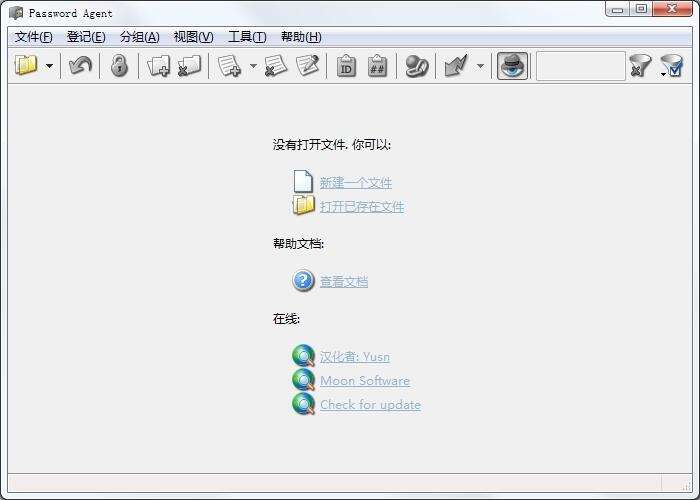Click the copy password clipboard icon
Viewport: 700px width, 500px height.
coord(377,66)
